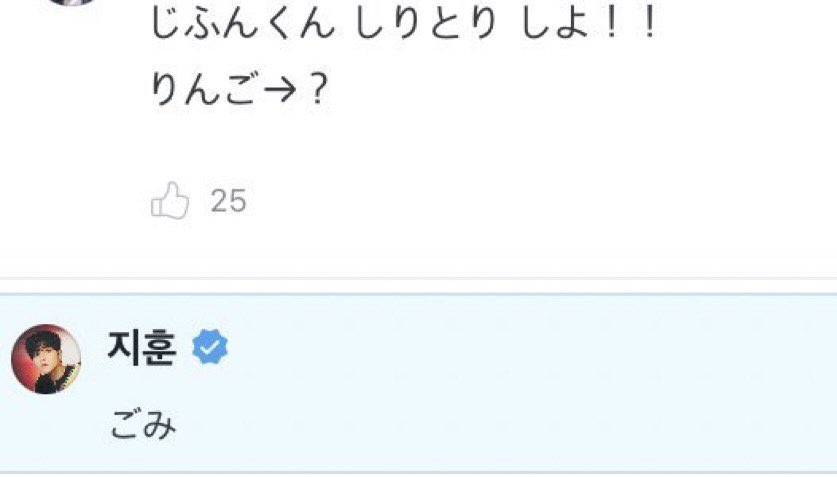837x477 pixels.
Task: Click the divider line above 지훈's reply
Action: (418, 293)
